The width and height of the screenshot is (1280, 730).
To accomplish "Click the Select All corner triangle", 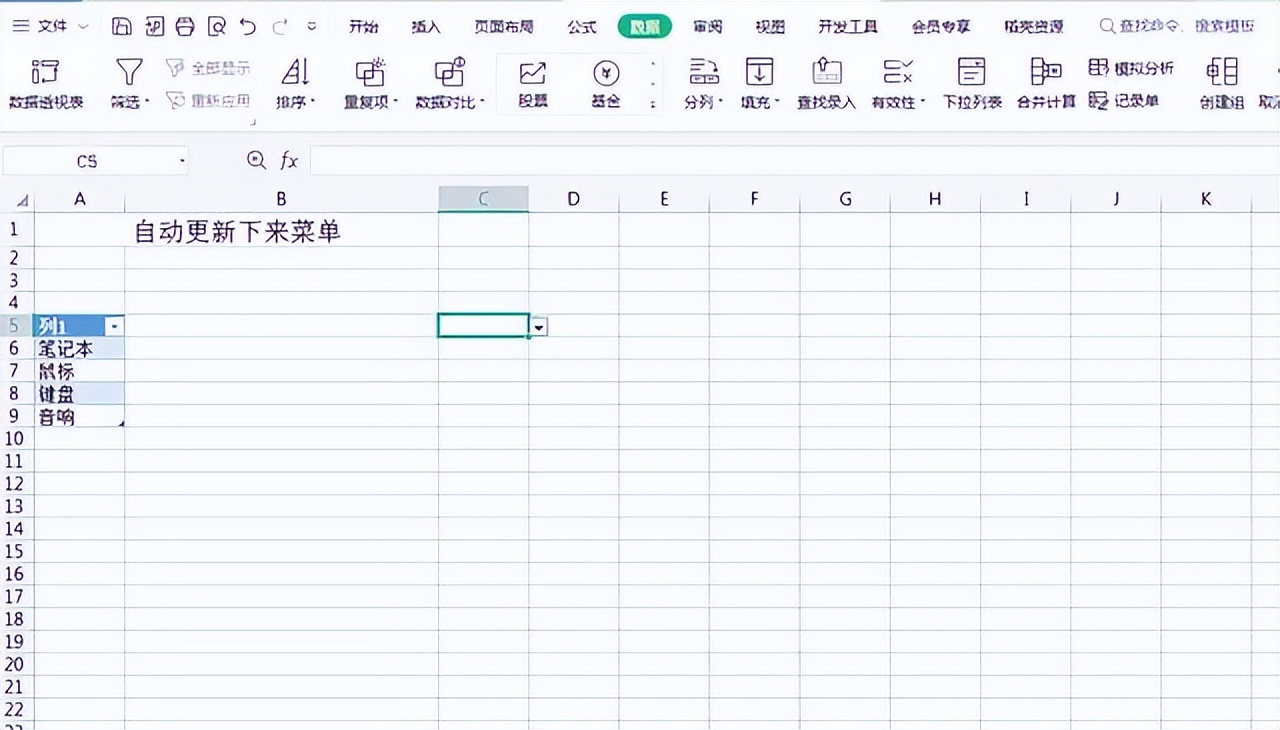I will point(22,200).
